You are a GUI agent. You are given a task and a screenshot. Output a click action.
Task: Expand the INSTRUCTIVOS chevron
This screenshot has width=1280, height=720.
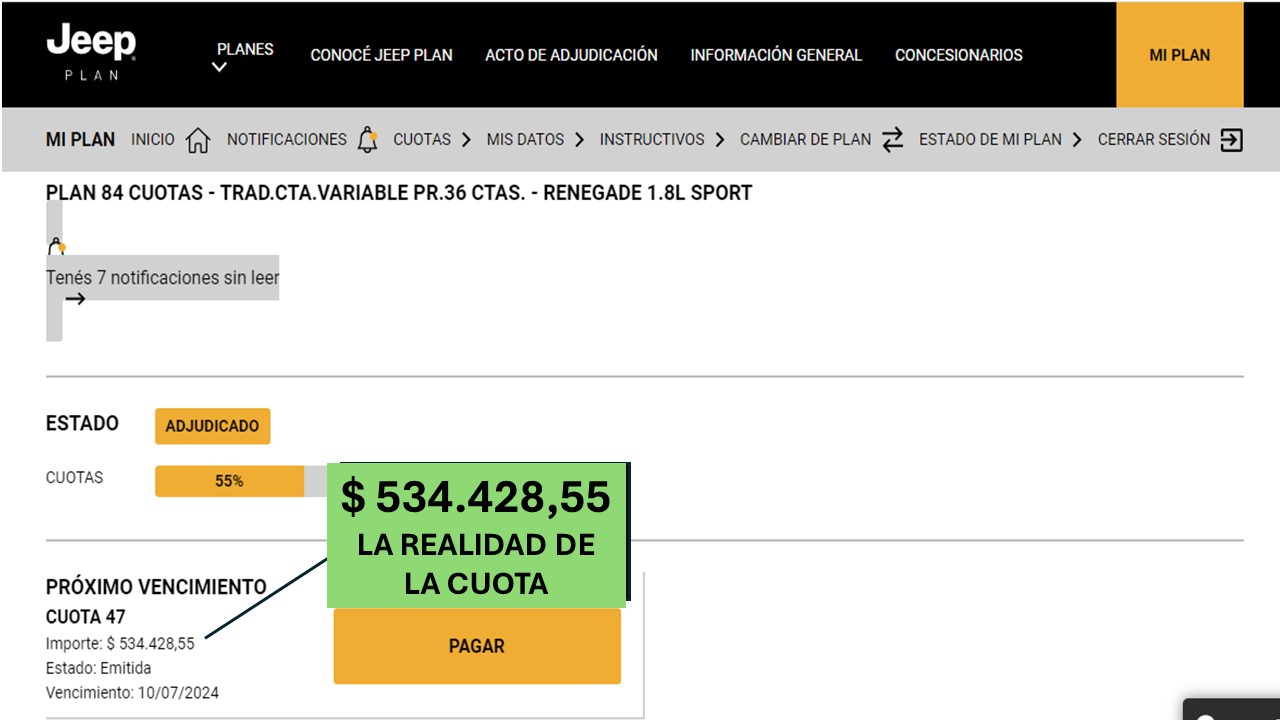(719, 140)
